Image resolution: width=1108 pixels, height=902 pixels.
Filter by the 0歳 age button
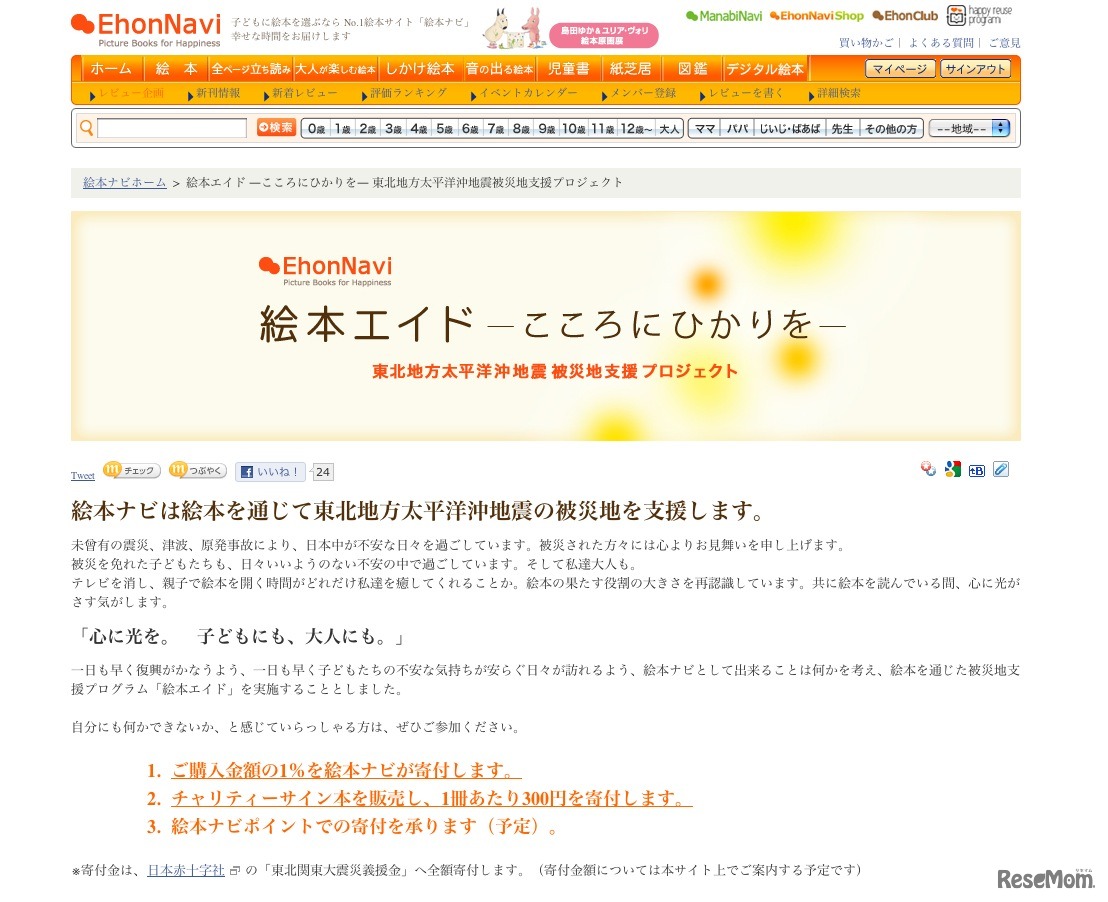click(316, 129)
